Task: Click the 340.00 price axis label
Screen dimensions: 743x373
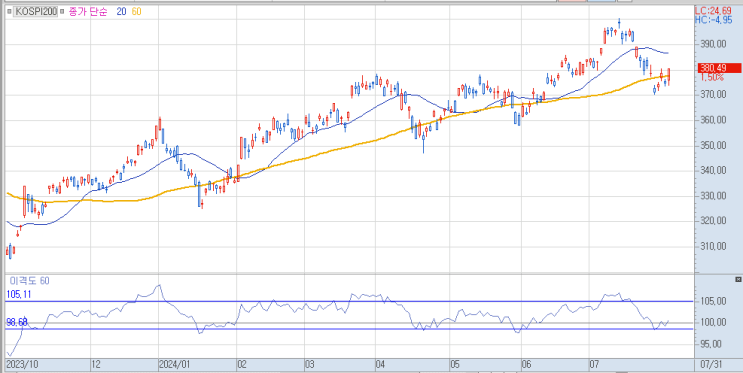Action: [714, 170]
